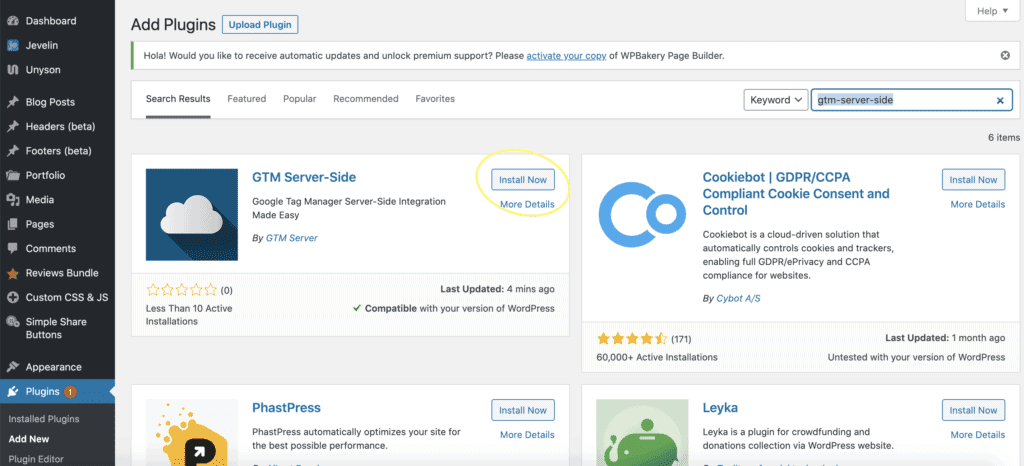
Task: Open the GTM Server-Side title link
Action: click(304, 178)
